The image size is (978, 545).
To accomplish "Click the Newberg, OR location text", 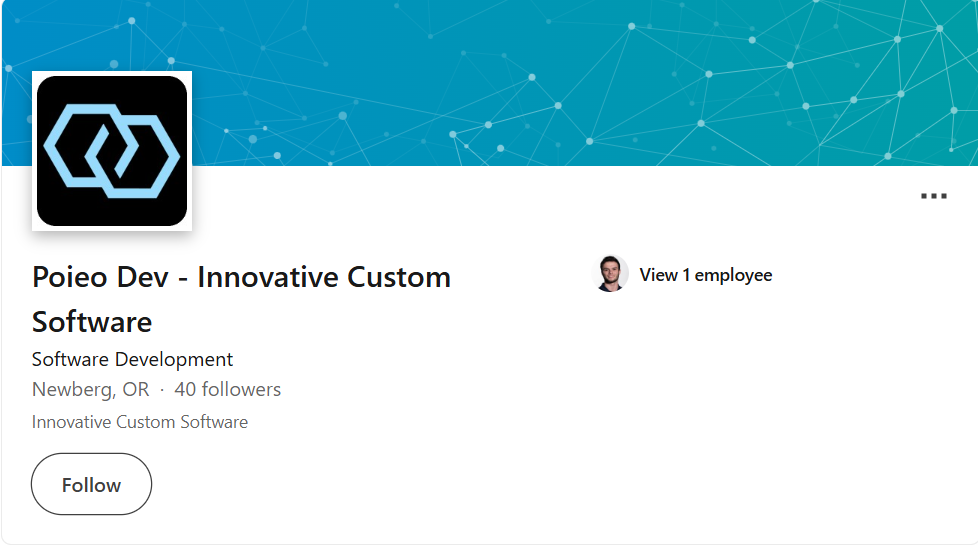I will click(x=90, y=389).
